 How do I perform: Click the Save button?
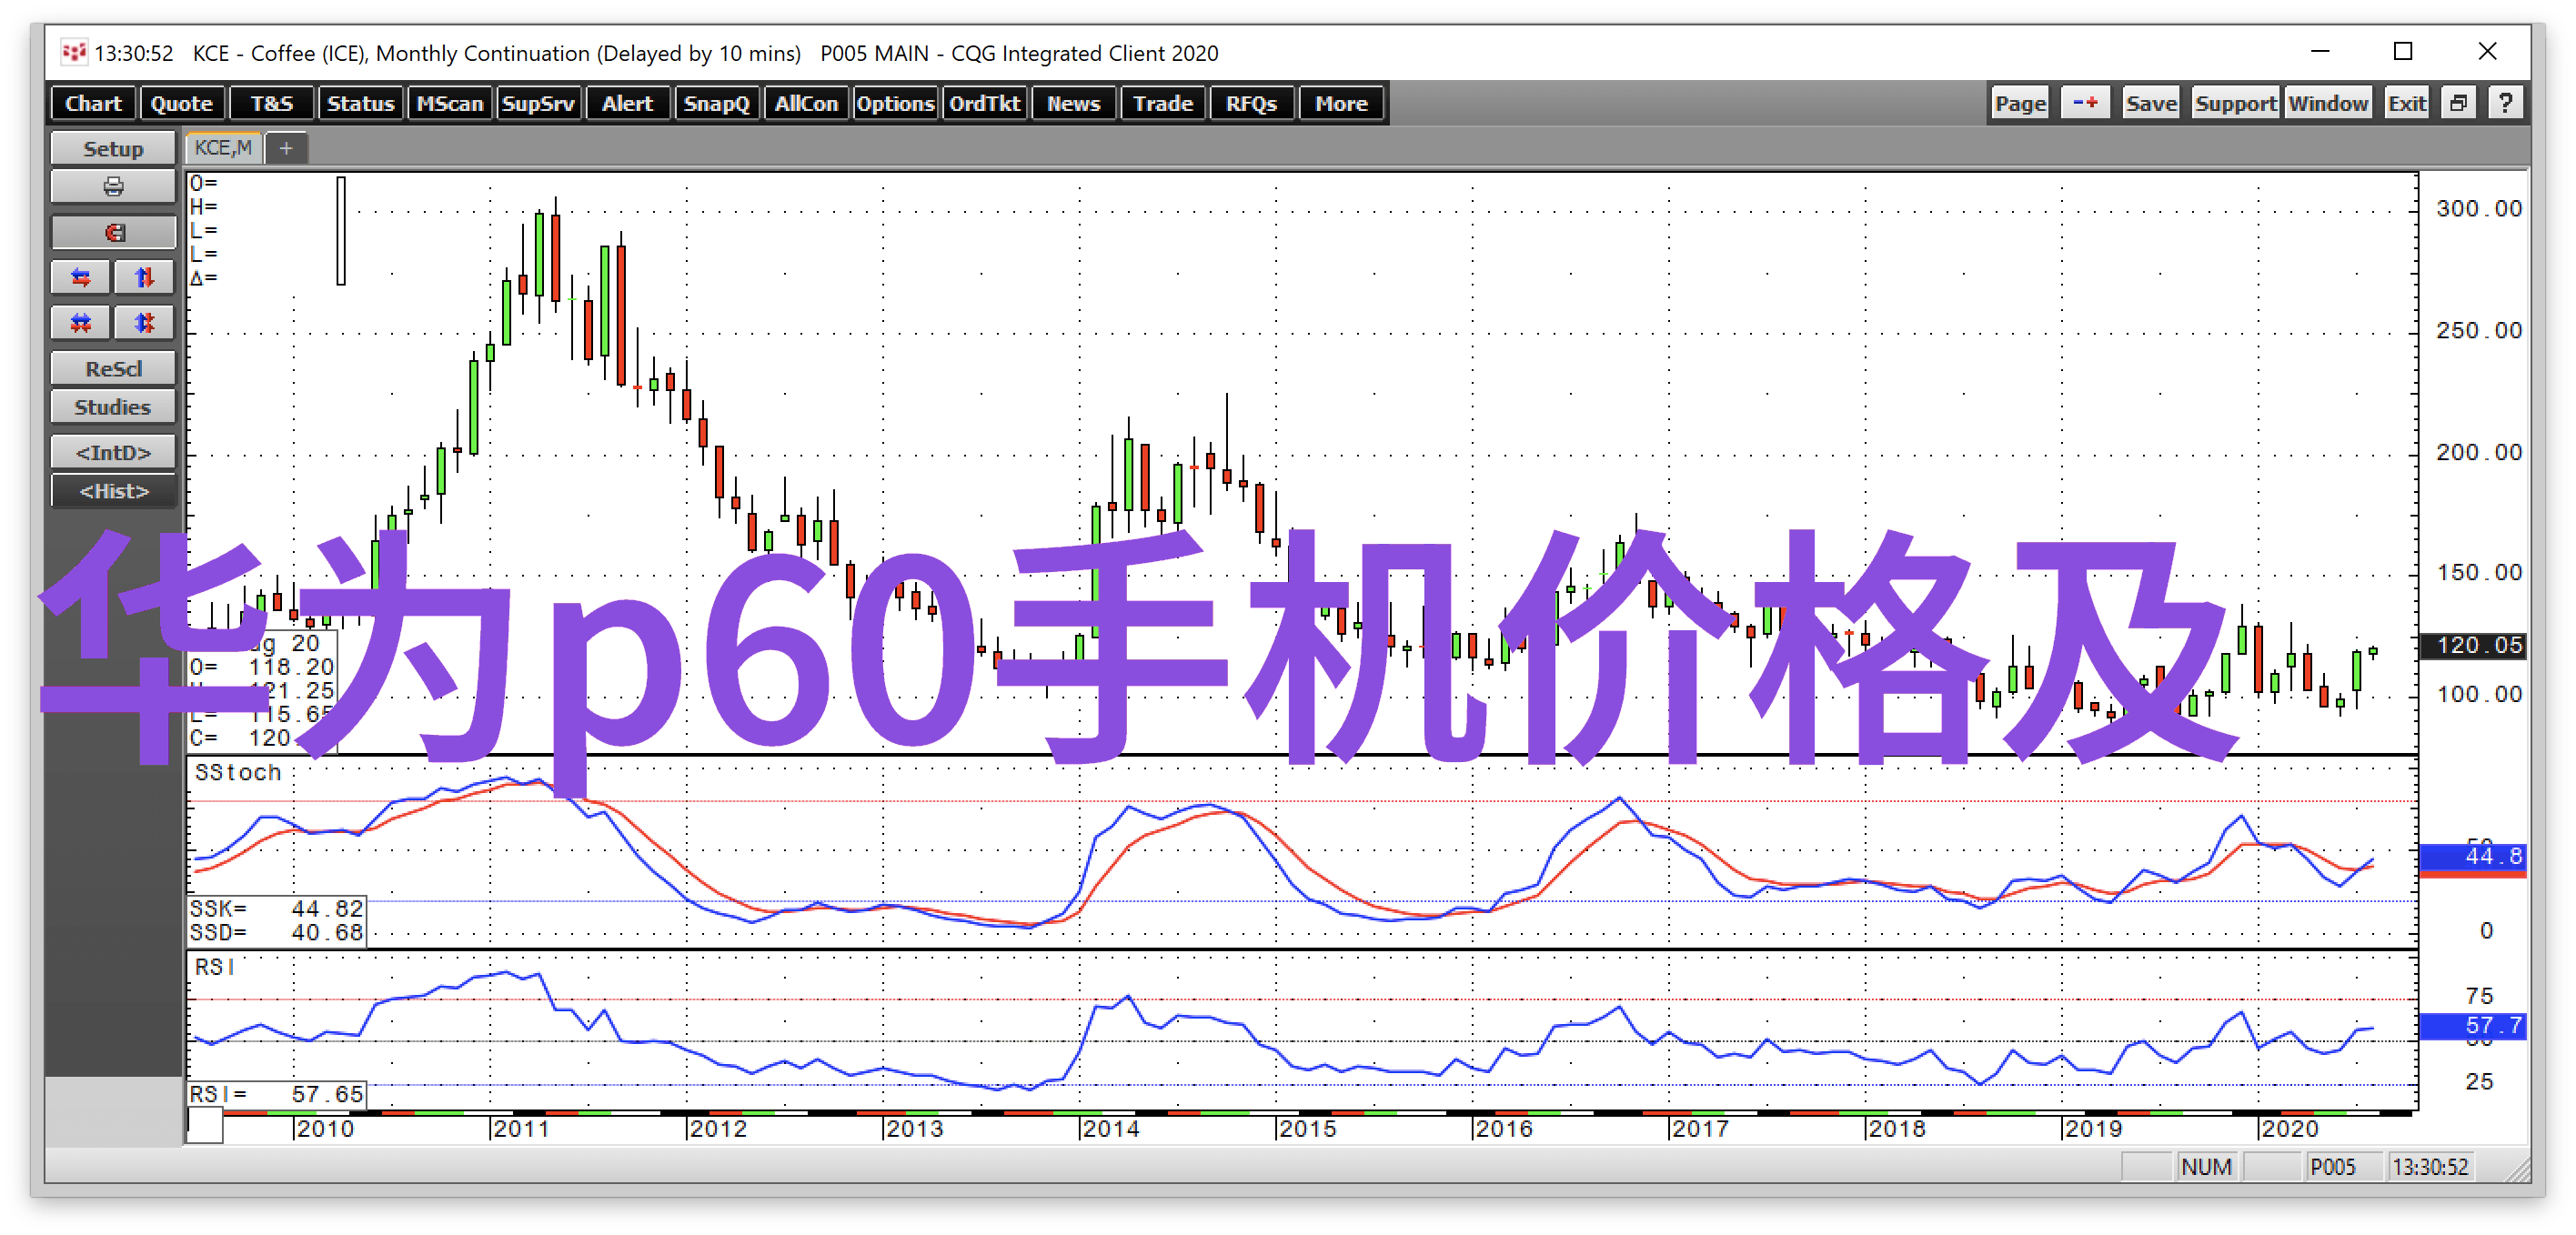(x=2151, y=103)
